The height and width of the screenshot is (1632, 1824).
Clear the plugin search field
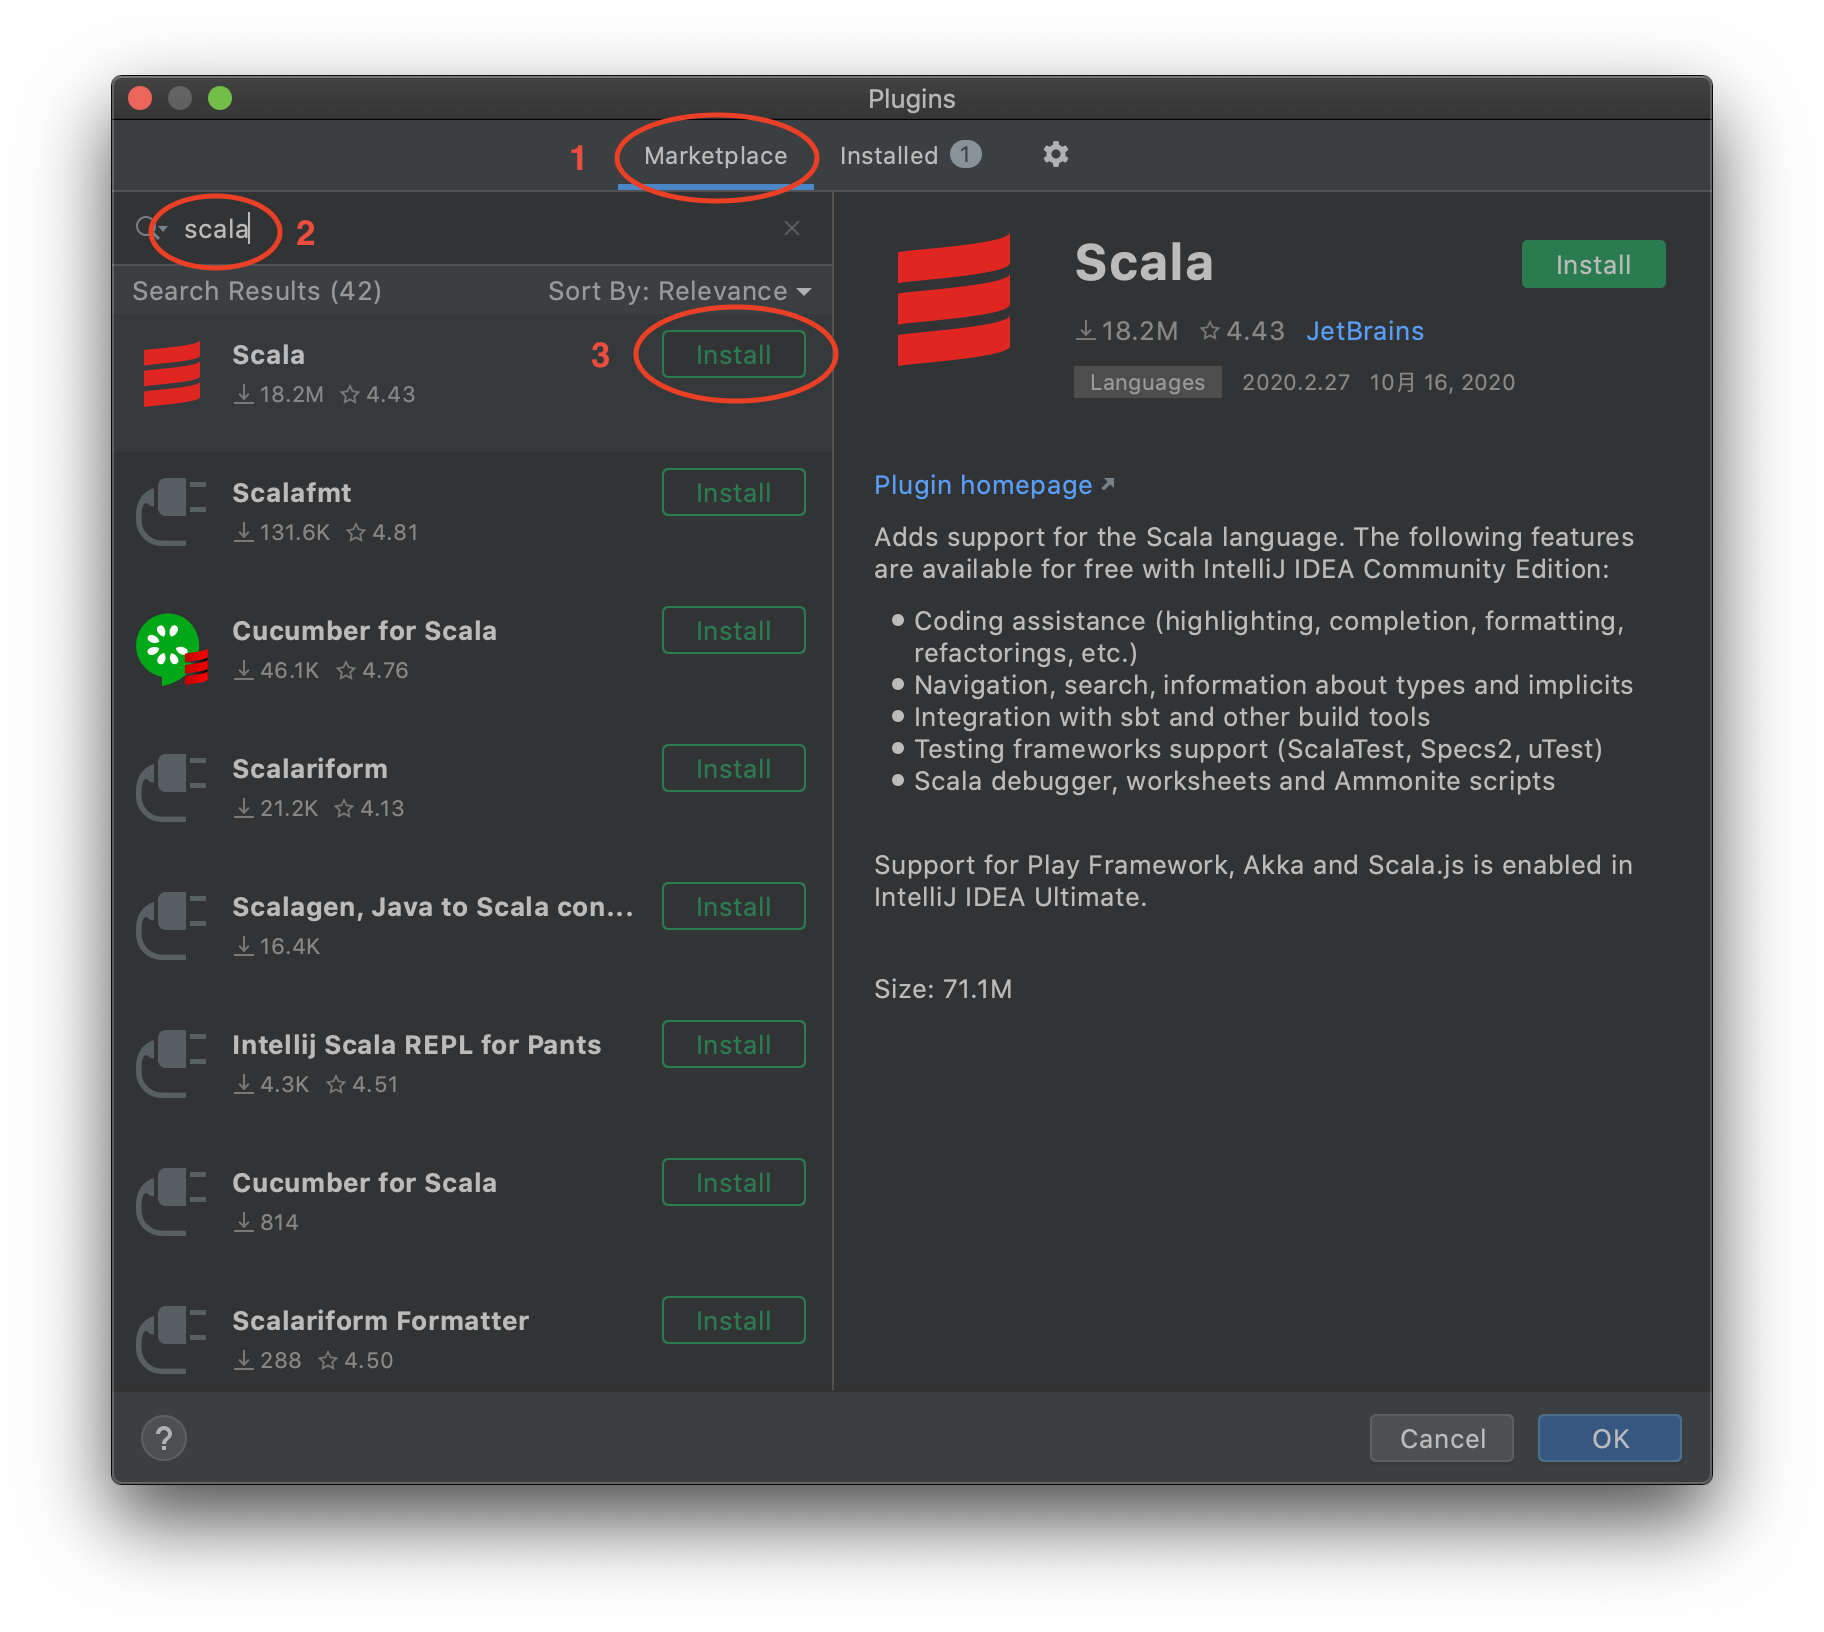[x=792, y=229]
